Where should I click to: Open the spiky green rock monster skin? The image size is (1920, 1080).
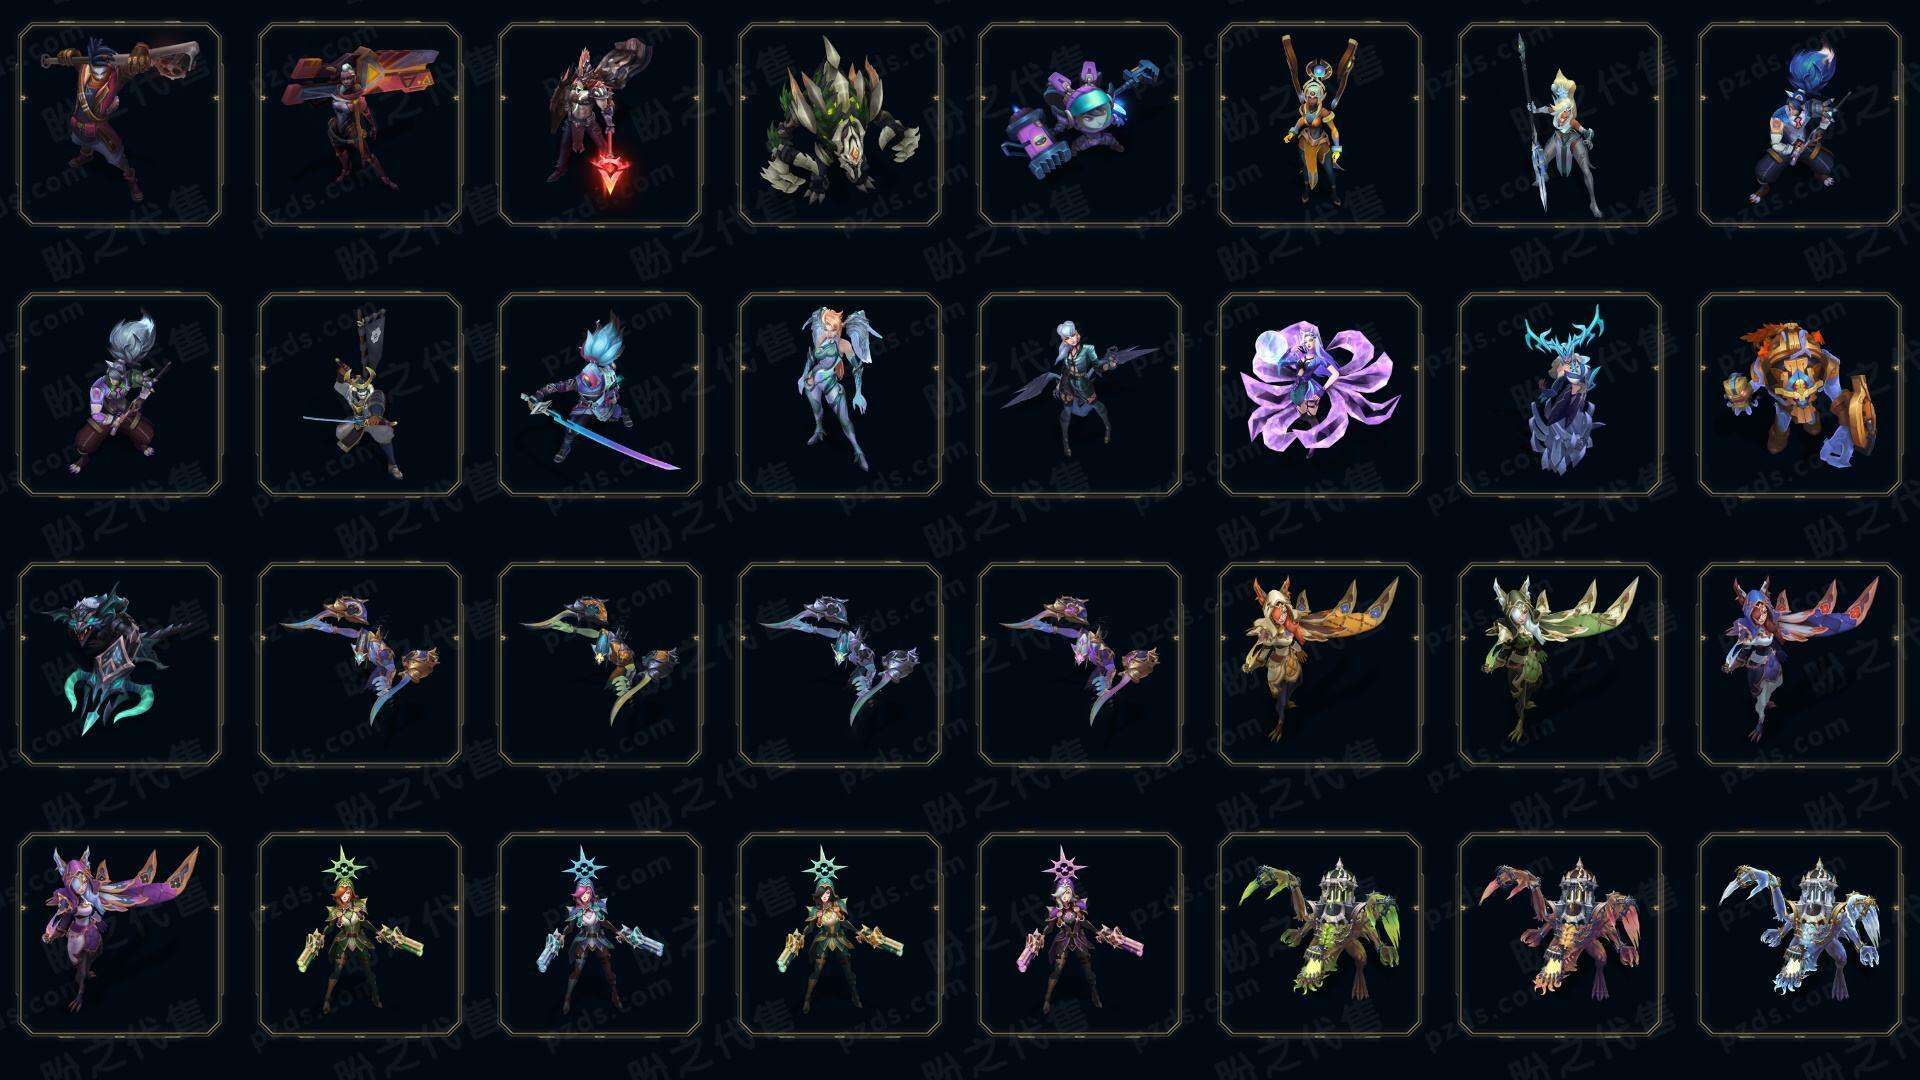click(x=840, y=125)
